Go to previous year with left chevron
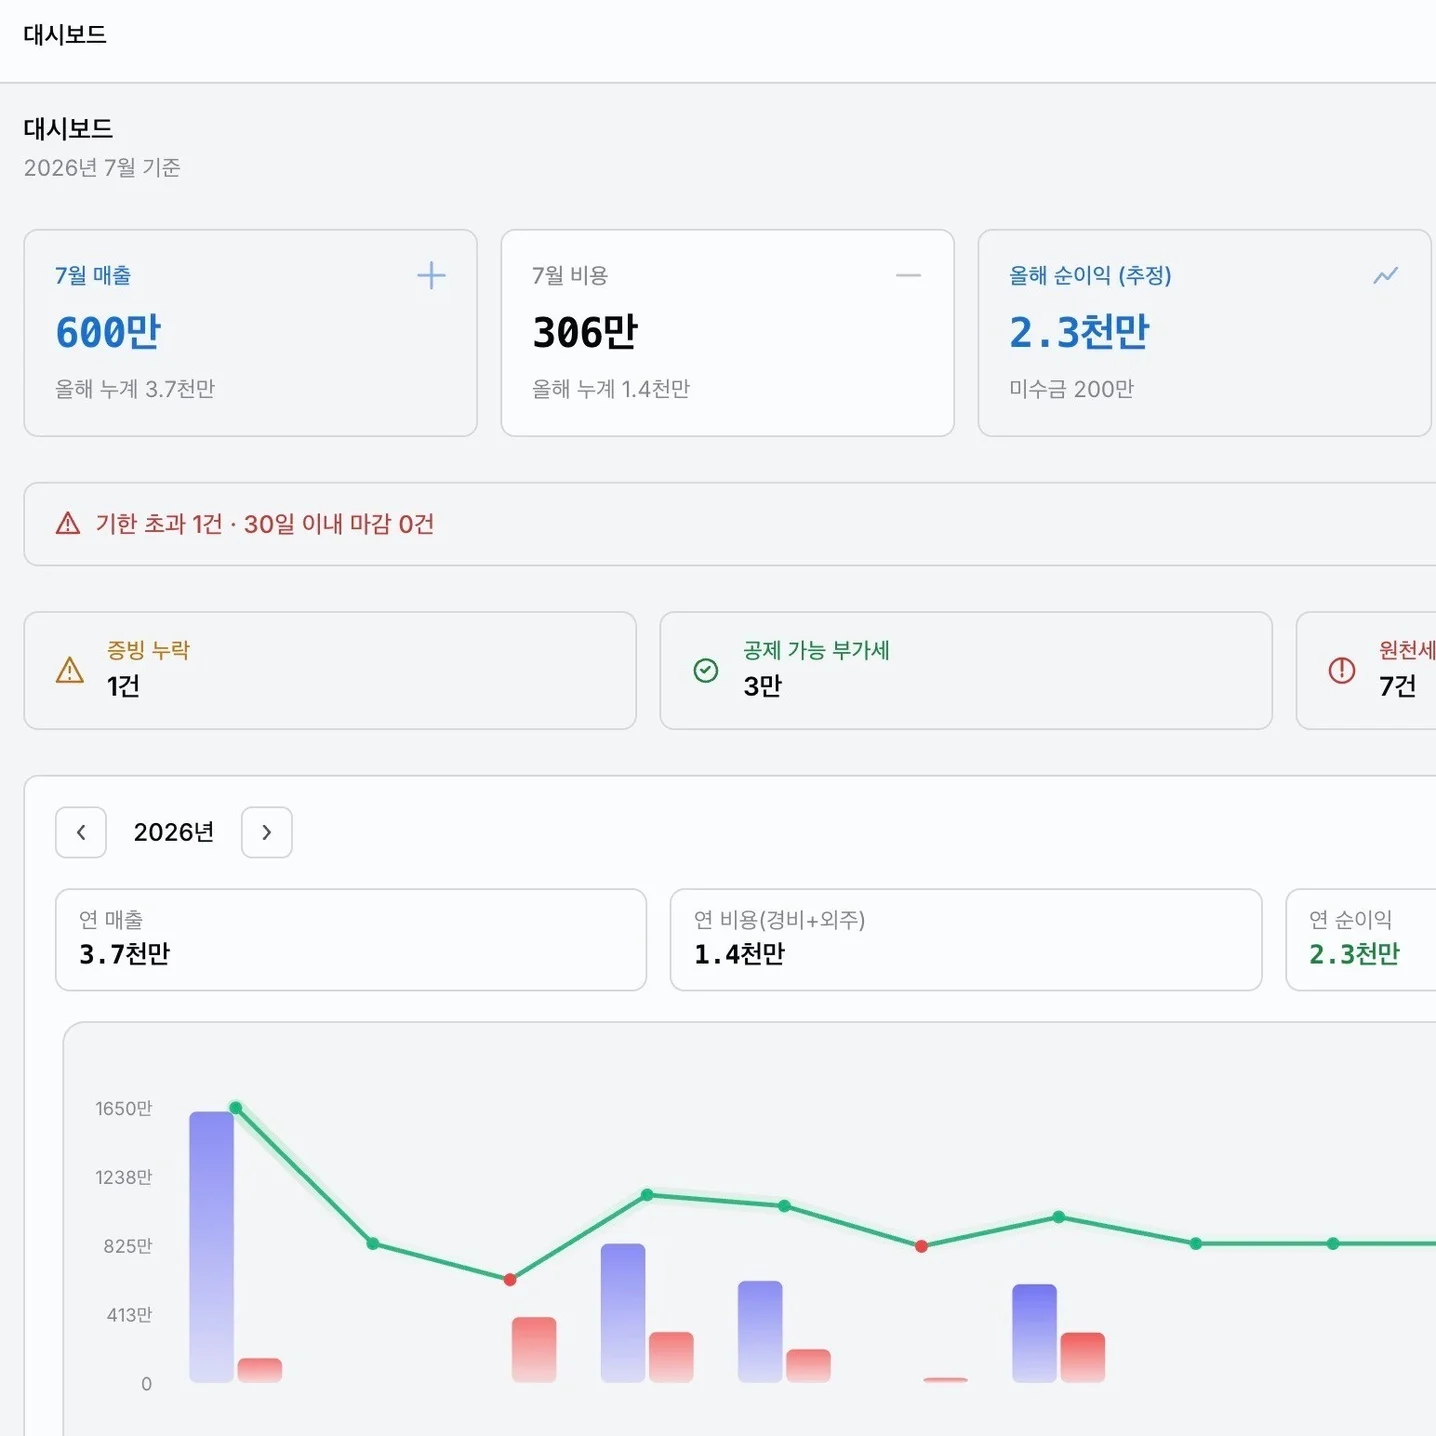Screen dimensions: 1436x1436 click(x=81, y=832)
